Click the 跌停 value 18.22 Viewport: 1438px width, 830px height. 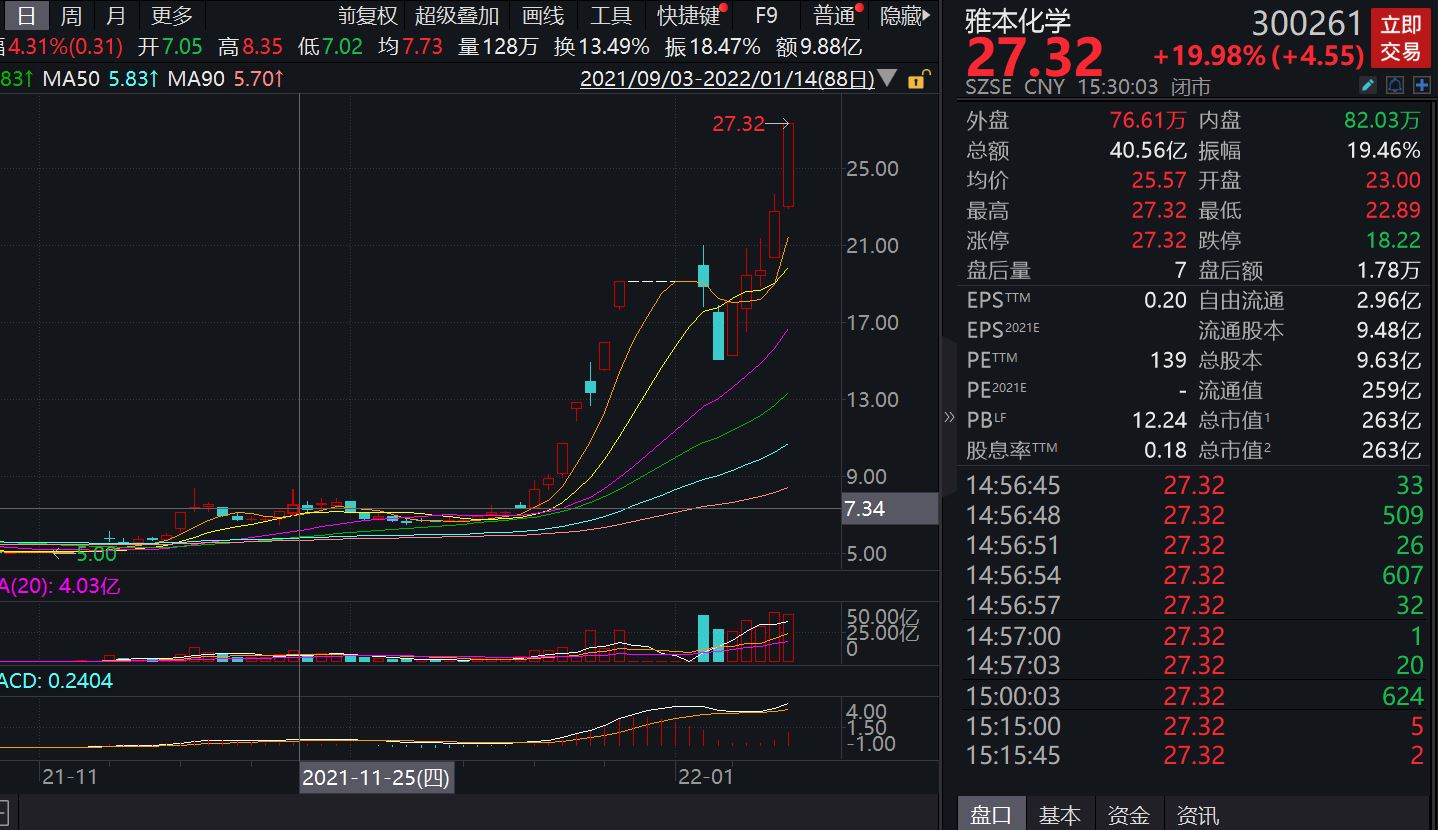click(x=1393, y=241)
